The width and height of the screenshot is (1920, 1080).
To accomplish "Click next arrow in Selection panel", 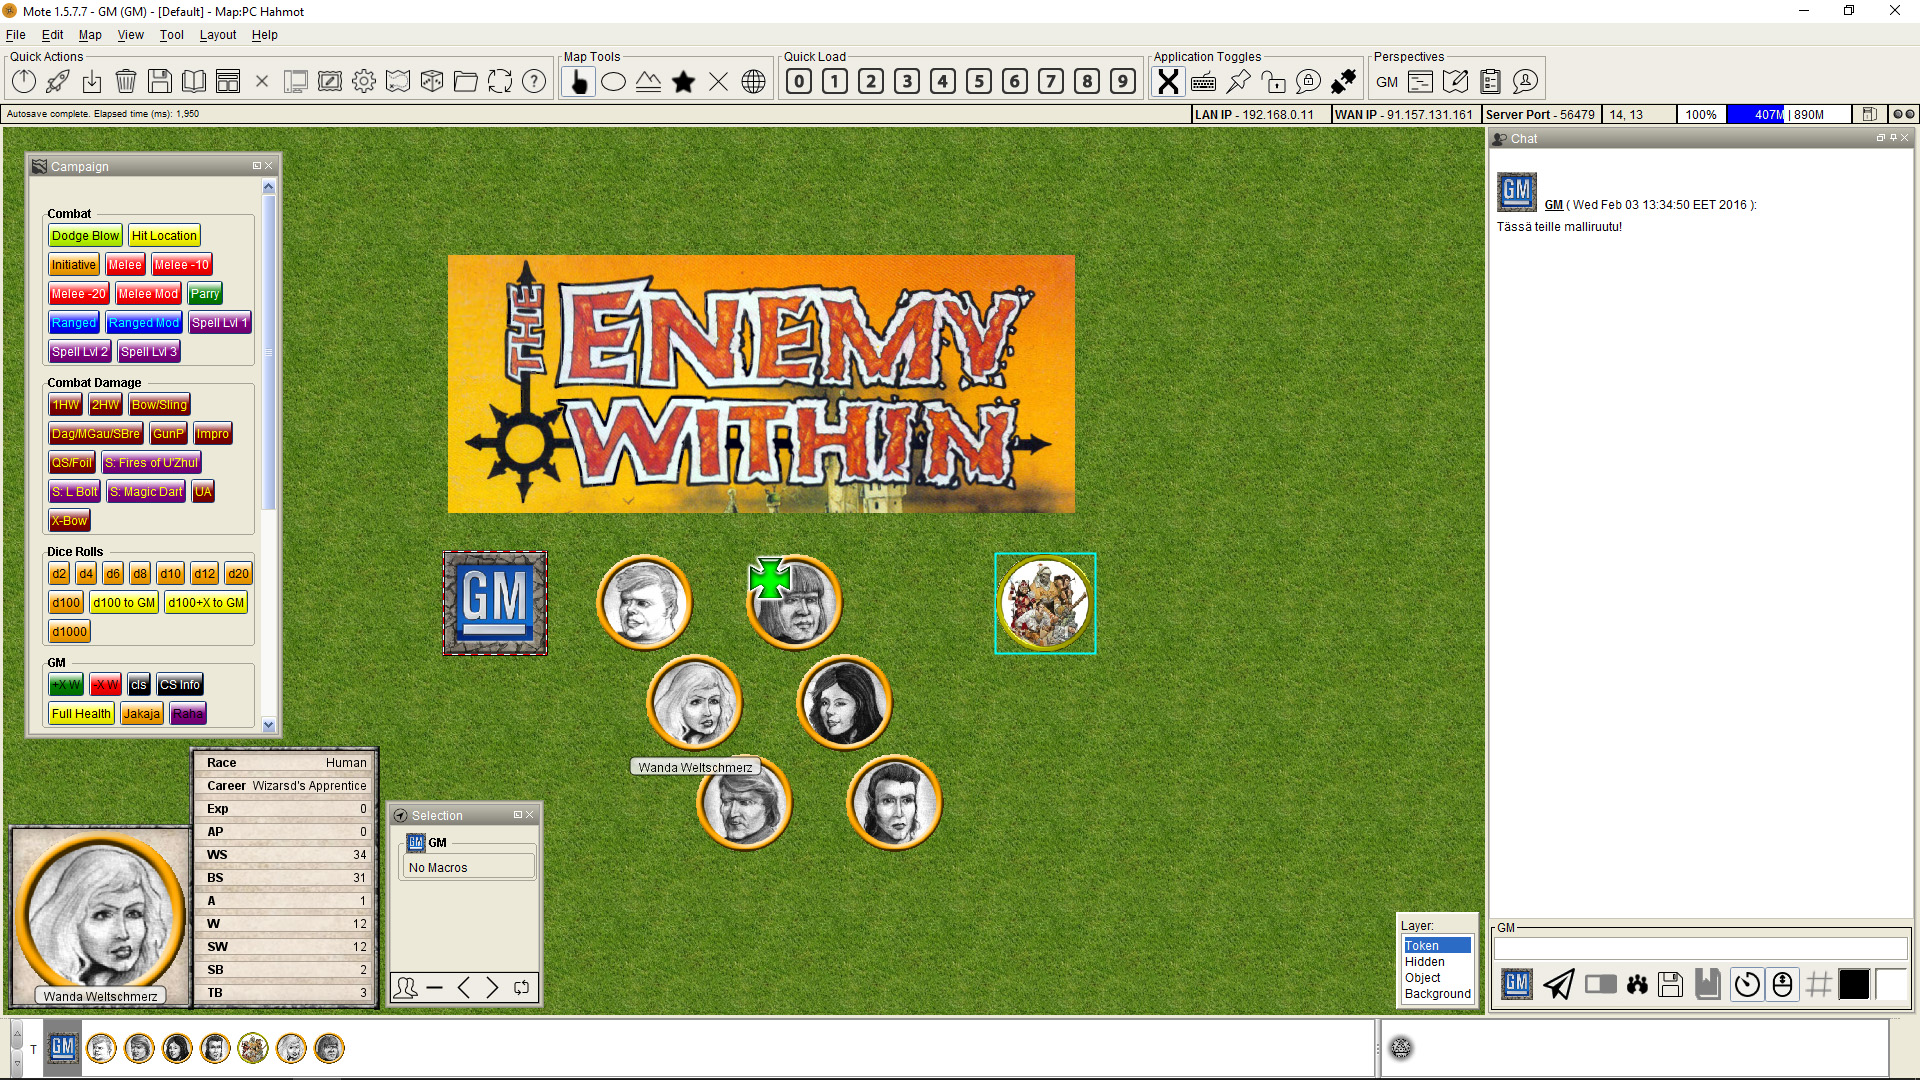I will (x=492, y=988).
